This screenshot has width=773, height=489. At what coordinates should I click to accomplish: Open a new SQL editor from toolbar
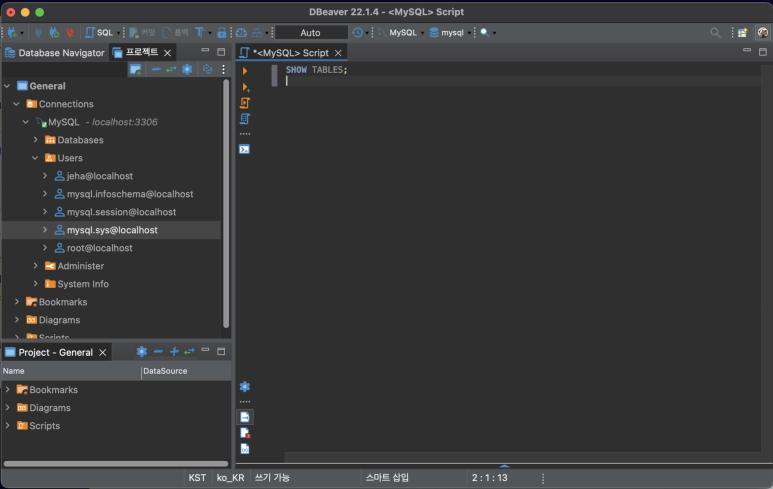click(x=99, y=33)
